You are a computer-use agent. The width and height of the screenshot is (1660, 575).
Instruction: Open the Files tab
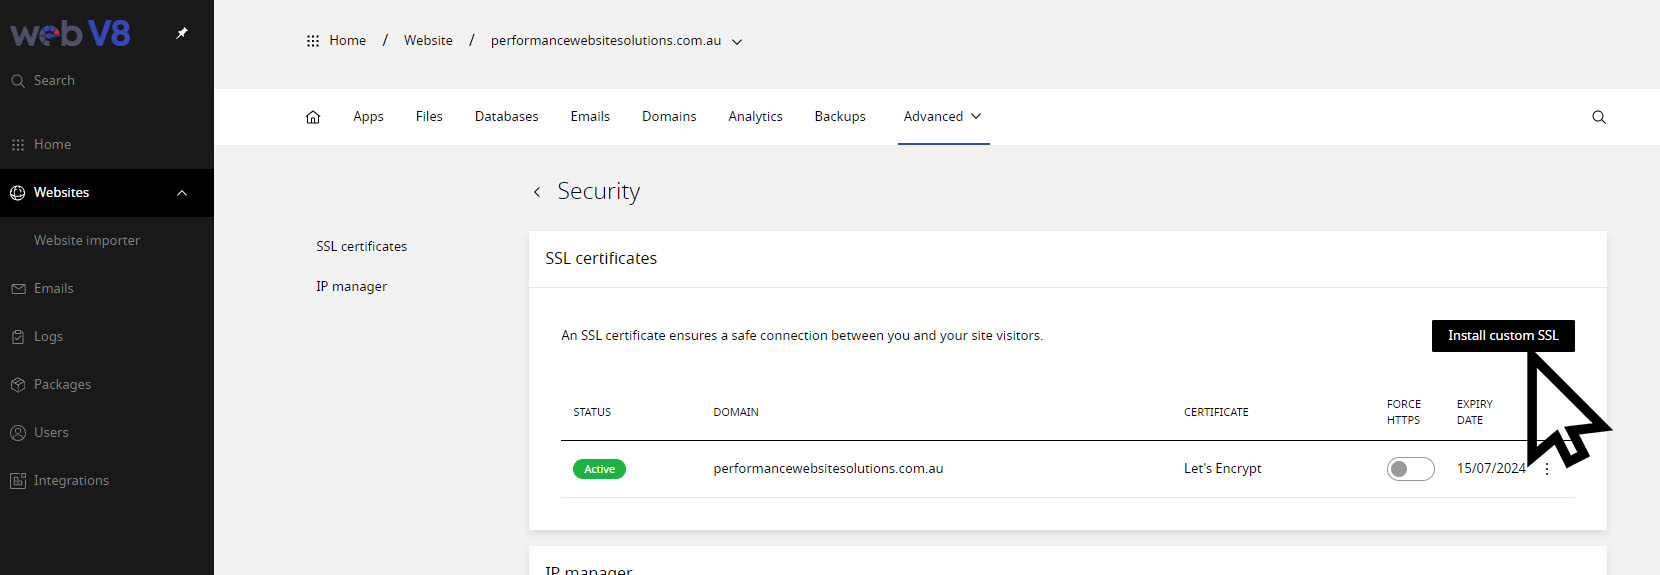(x=429, y=117)
